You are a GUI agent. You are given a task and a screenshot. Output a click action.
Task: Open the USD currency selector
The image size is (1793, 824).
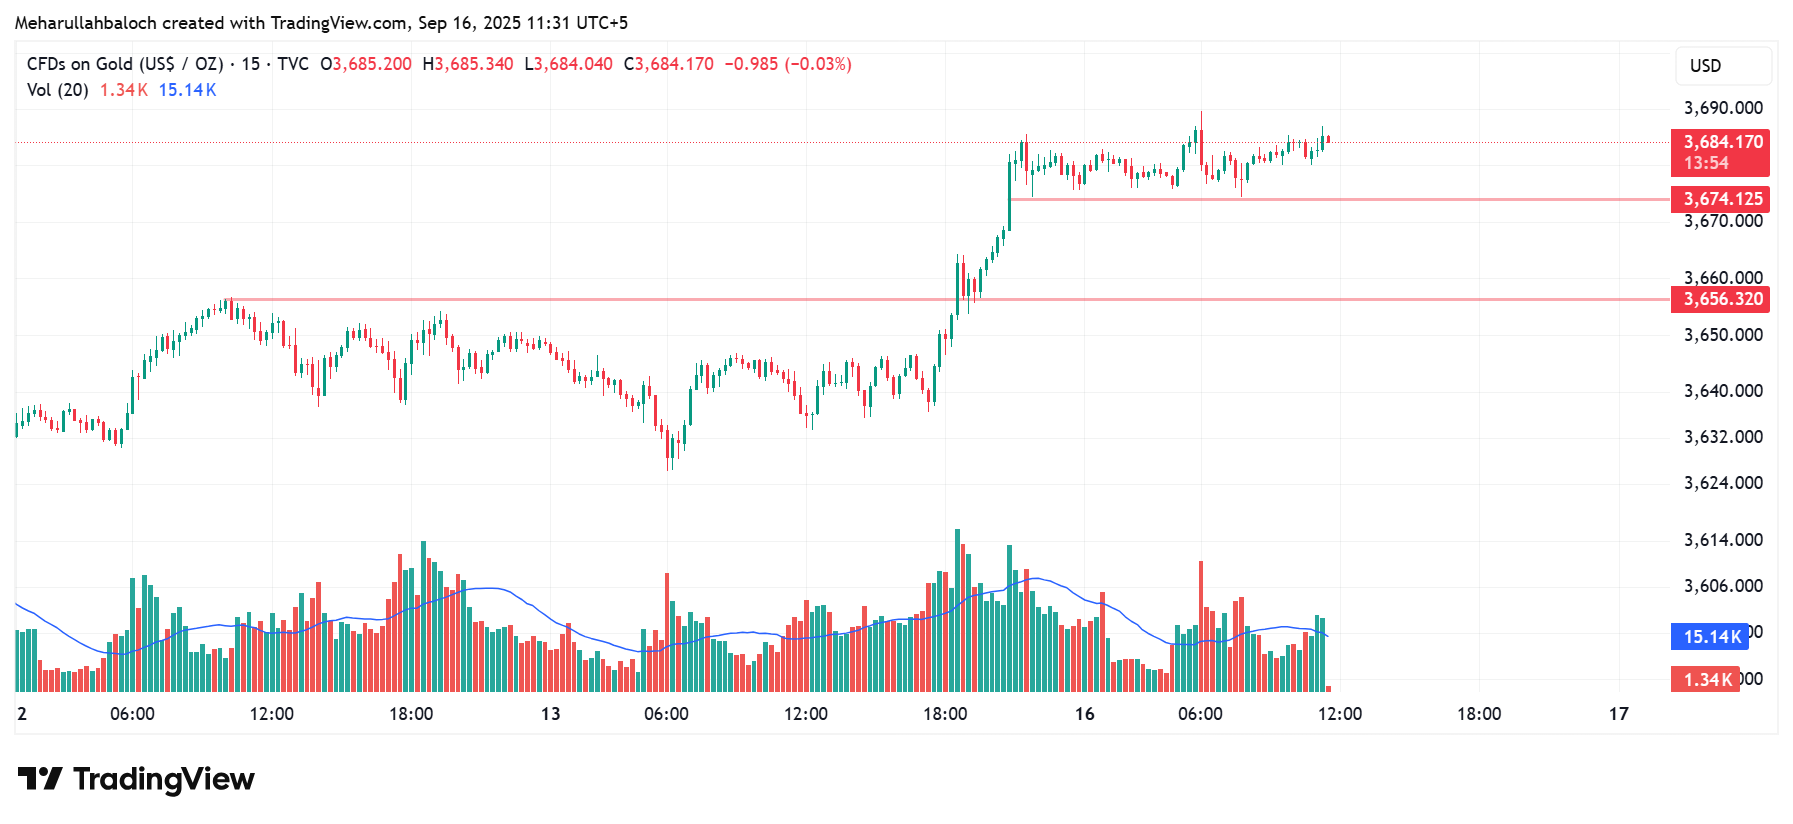[x=1722, y=66]
